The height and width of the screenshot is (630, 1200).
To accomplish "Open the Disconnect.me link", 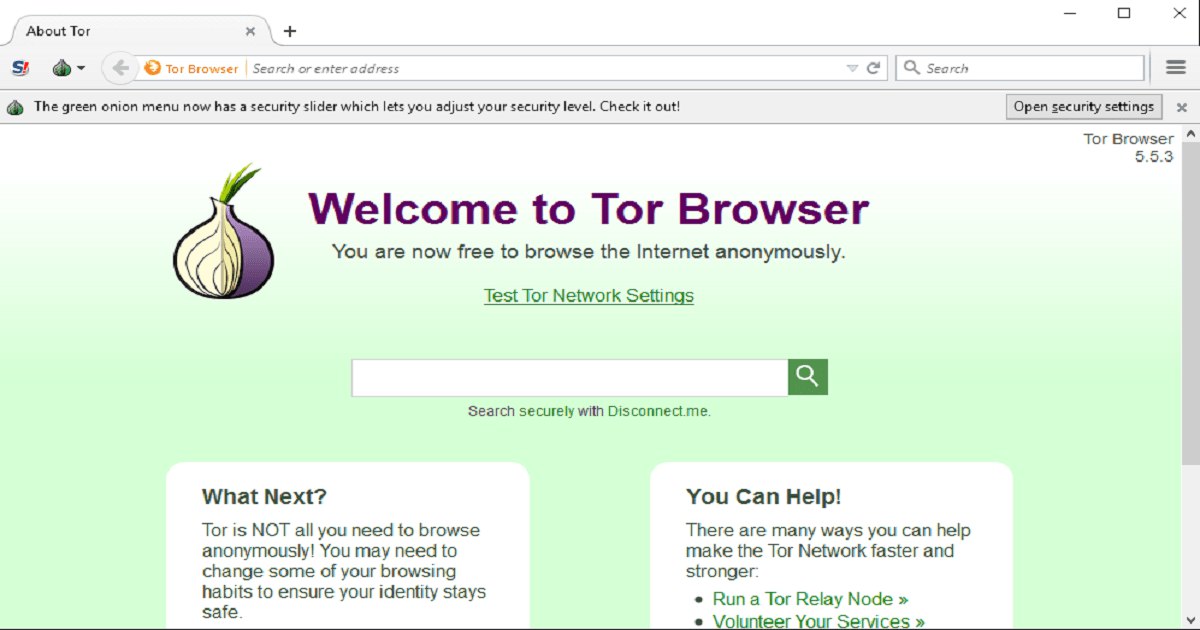I will click(658, 411).
